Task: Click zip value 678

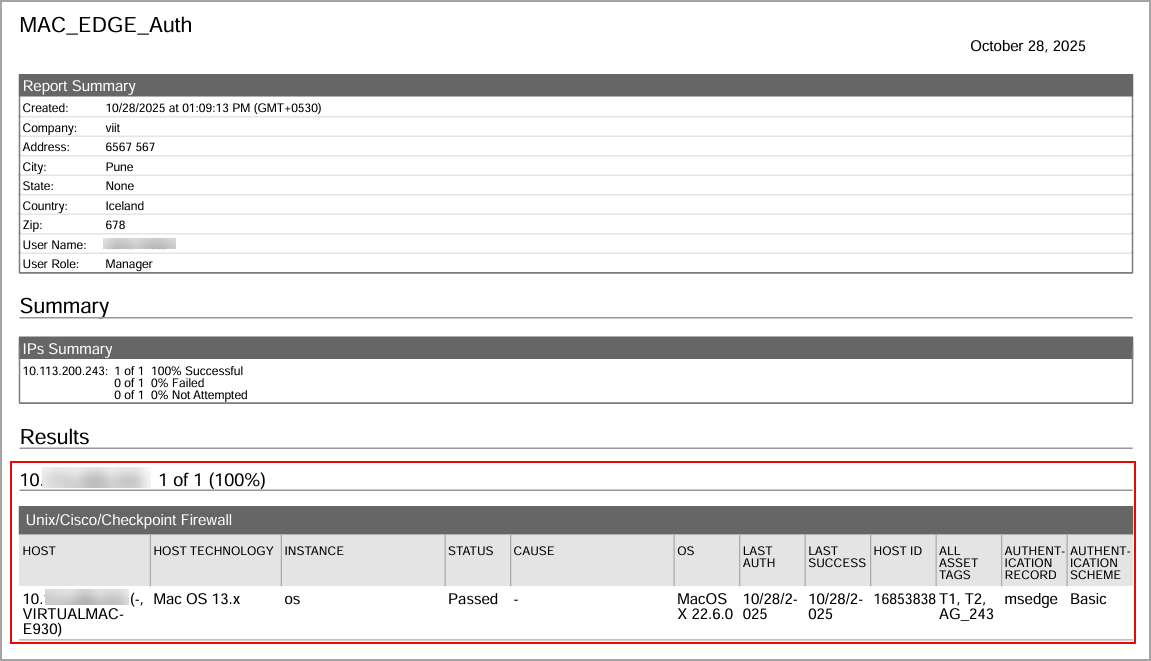Action: tap(115, 225)
